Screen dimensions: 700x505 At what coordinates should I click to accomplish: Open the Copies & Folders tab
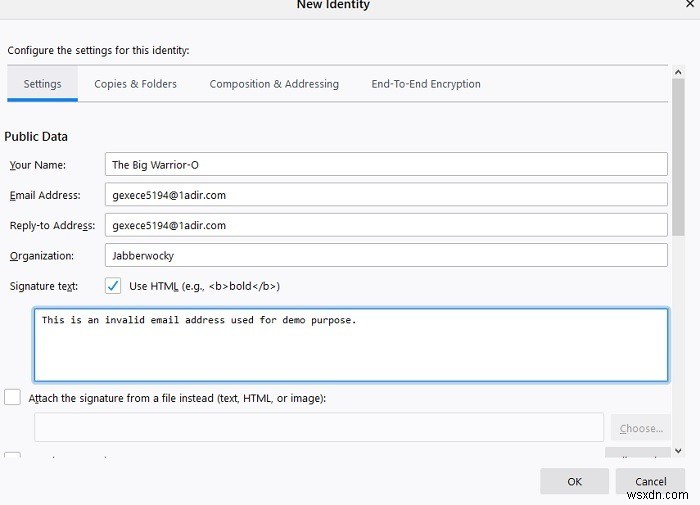click(x=135, y=84)
